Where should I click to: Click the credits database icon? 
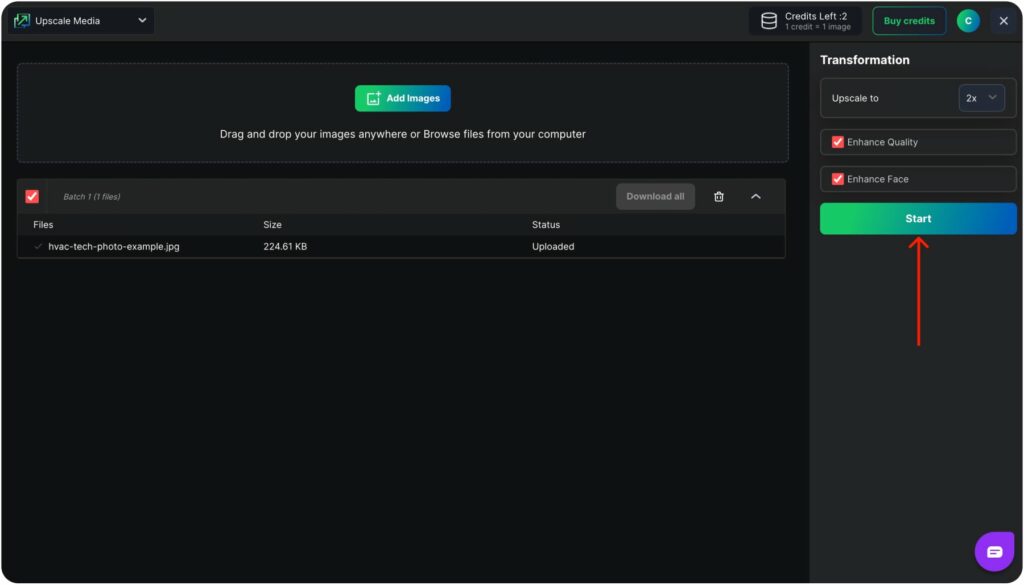[769, 21]
